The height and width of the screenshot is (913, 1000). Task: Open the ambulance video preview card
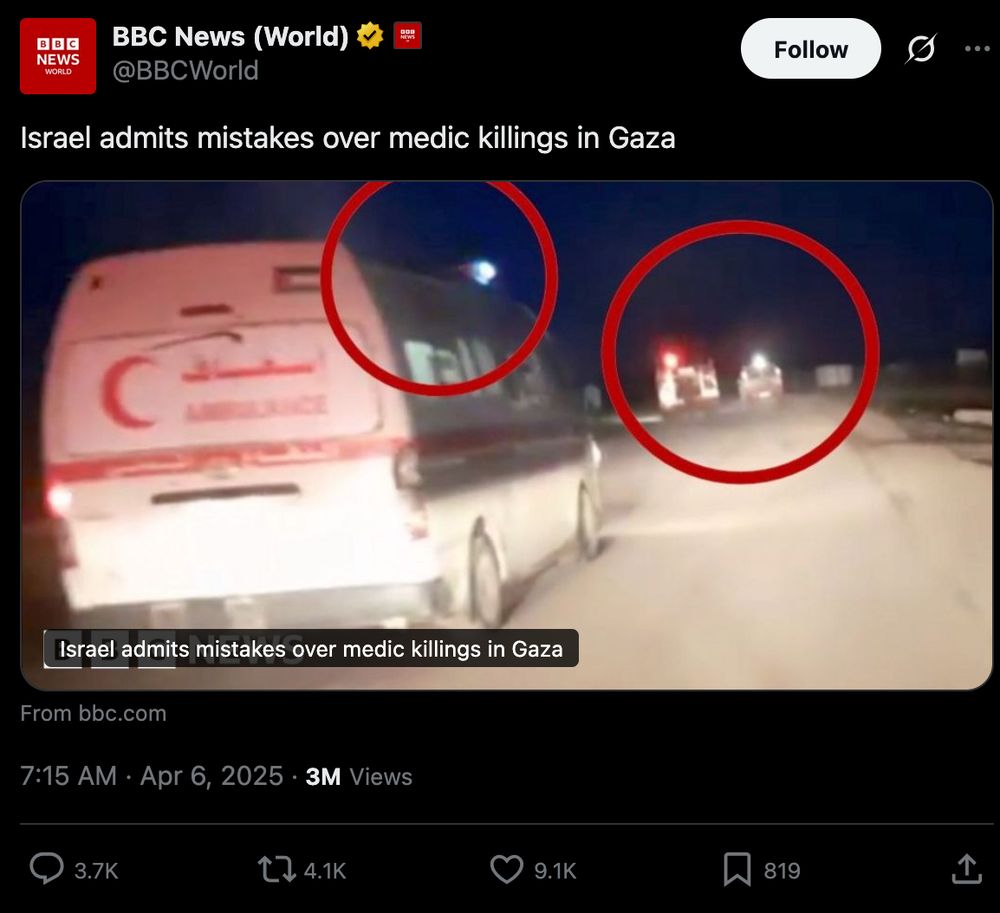point(506,435)
